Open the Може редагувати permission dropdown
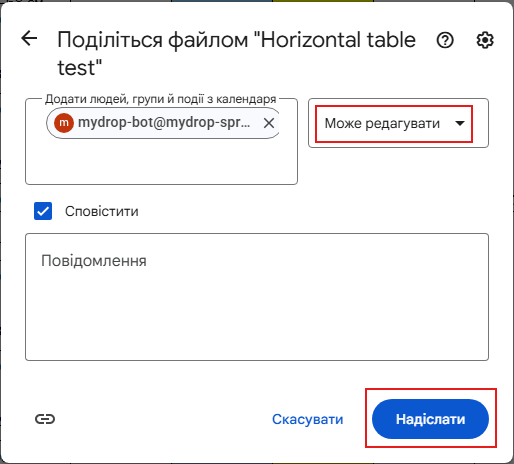514x464 pixels. pos(398,123)
